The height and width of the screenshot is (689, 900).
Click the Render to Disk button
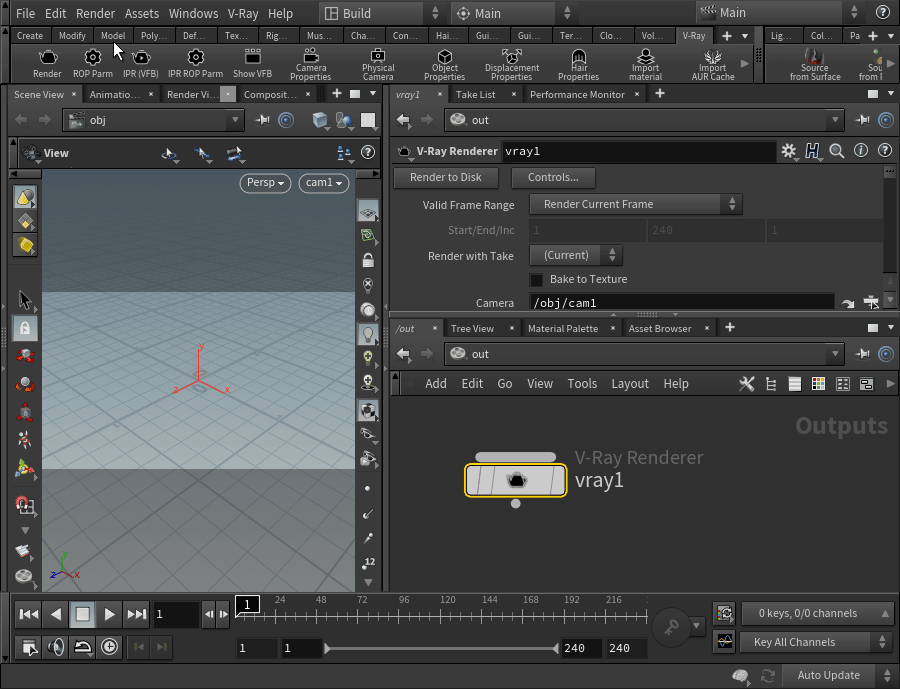click(445, 177)
